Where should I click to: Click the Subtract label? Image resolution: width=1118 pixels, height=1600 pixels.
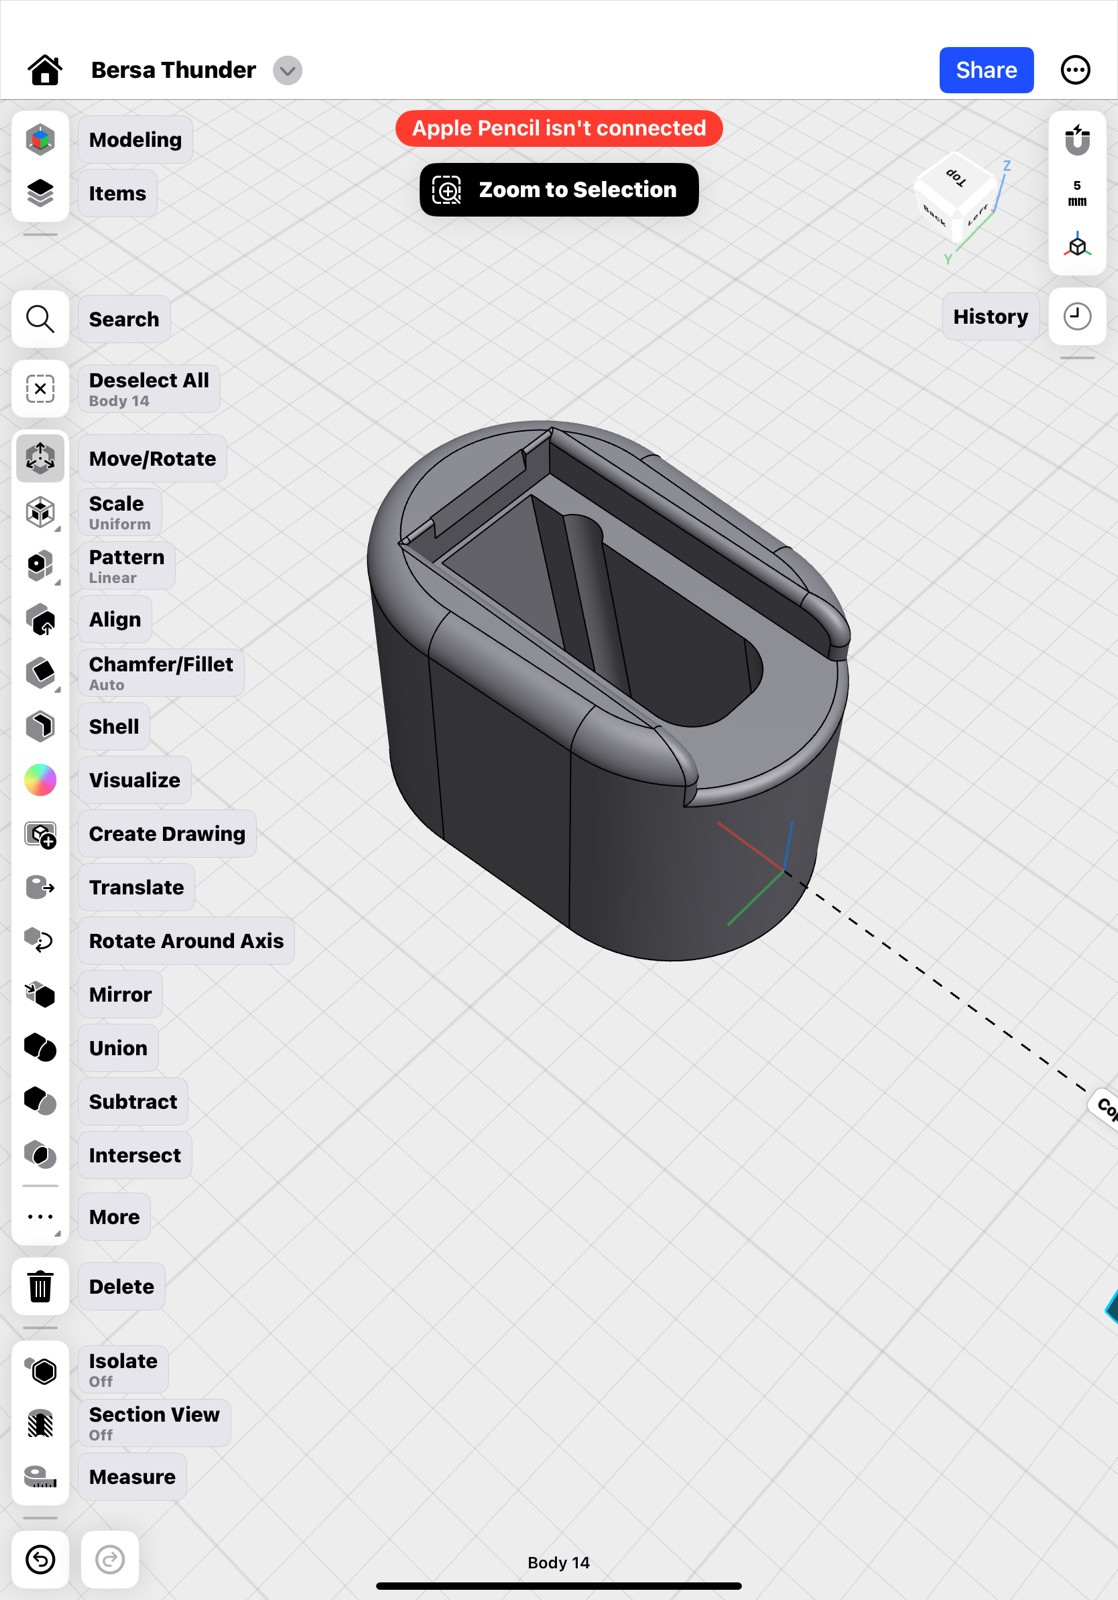[133, 1102]
